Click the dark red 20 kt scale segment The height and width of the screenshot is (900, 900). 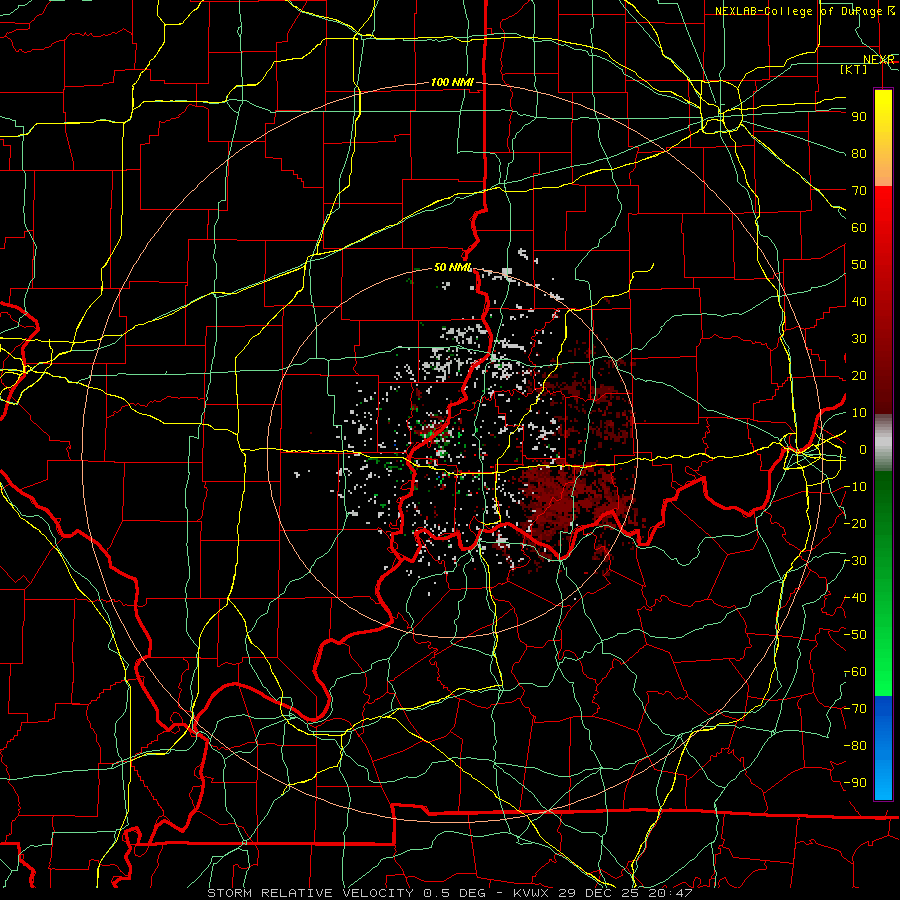point(883,375)
